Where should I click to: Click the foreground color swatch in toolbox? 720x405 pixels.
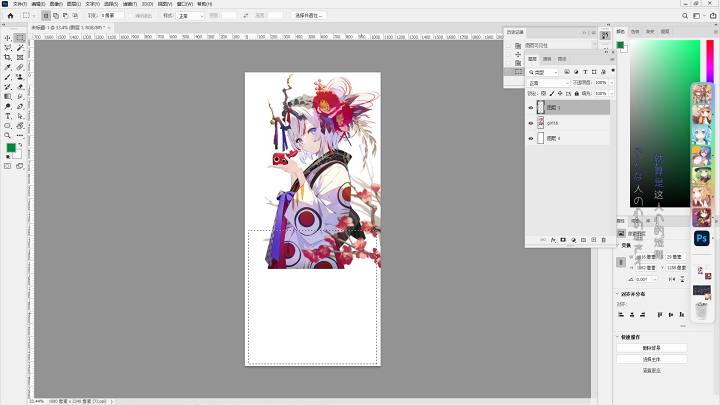click(11, 147)
